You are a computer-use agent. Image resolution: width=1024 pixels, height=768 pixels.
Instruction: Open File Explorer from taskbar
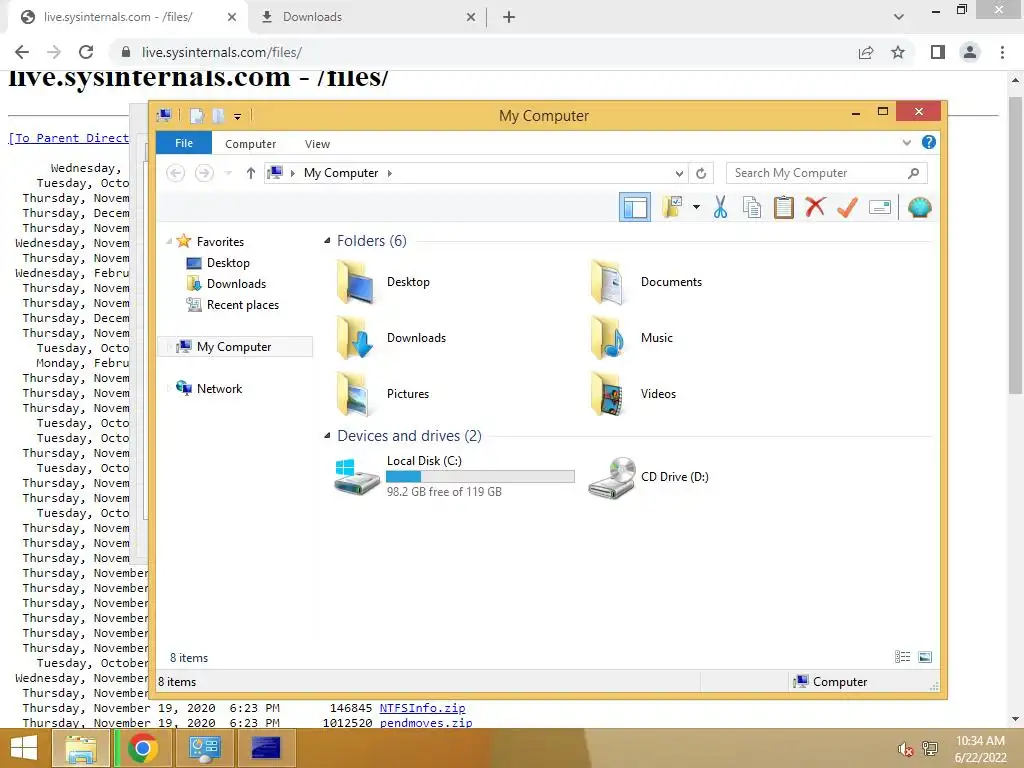(80, 748)
